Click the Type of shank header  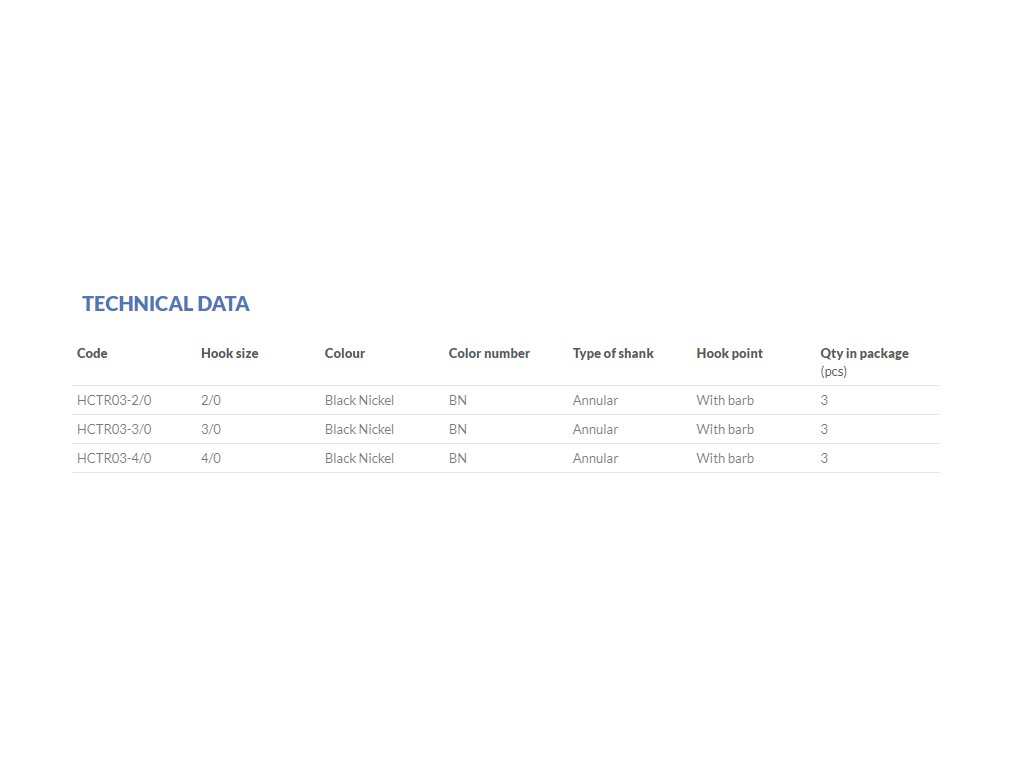pos(613,353)
